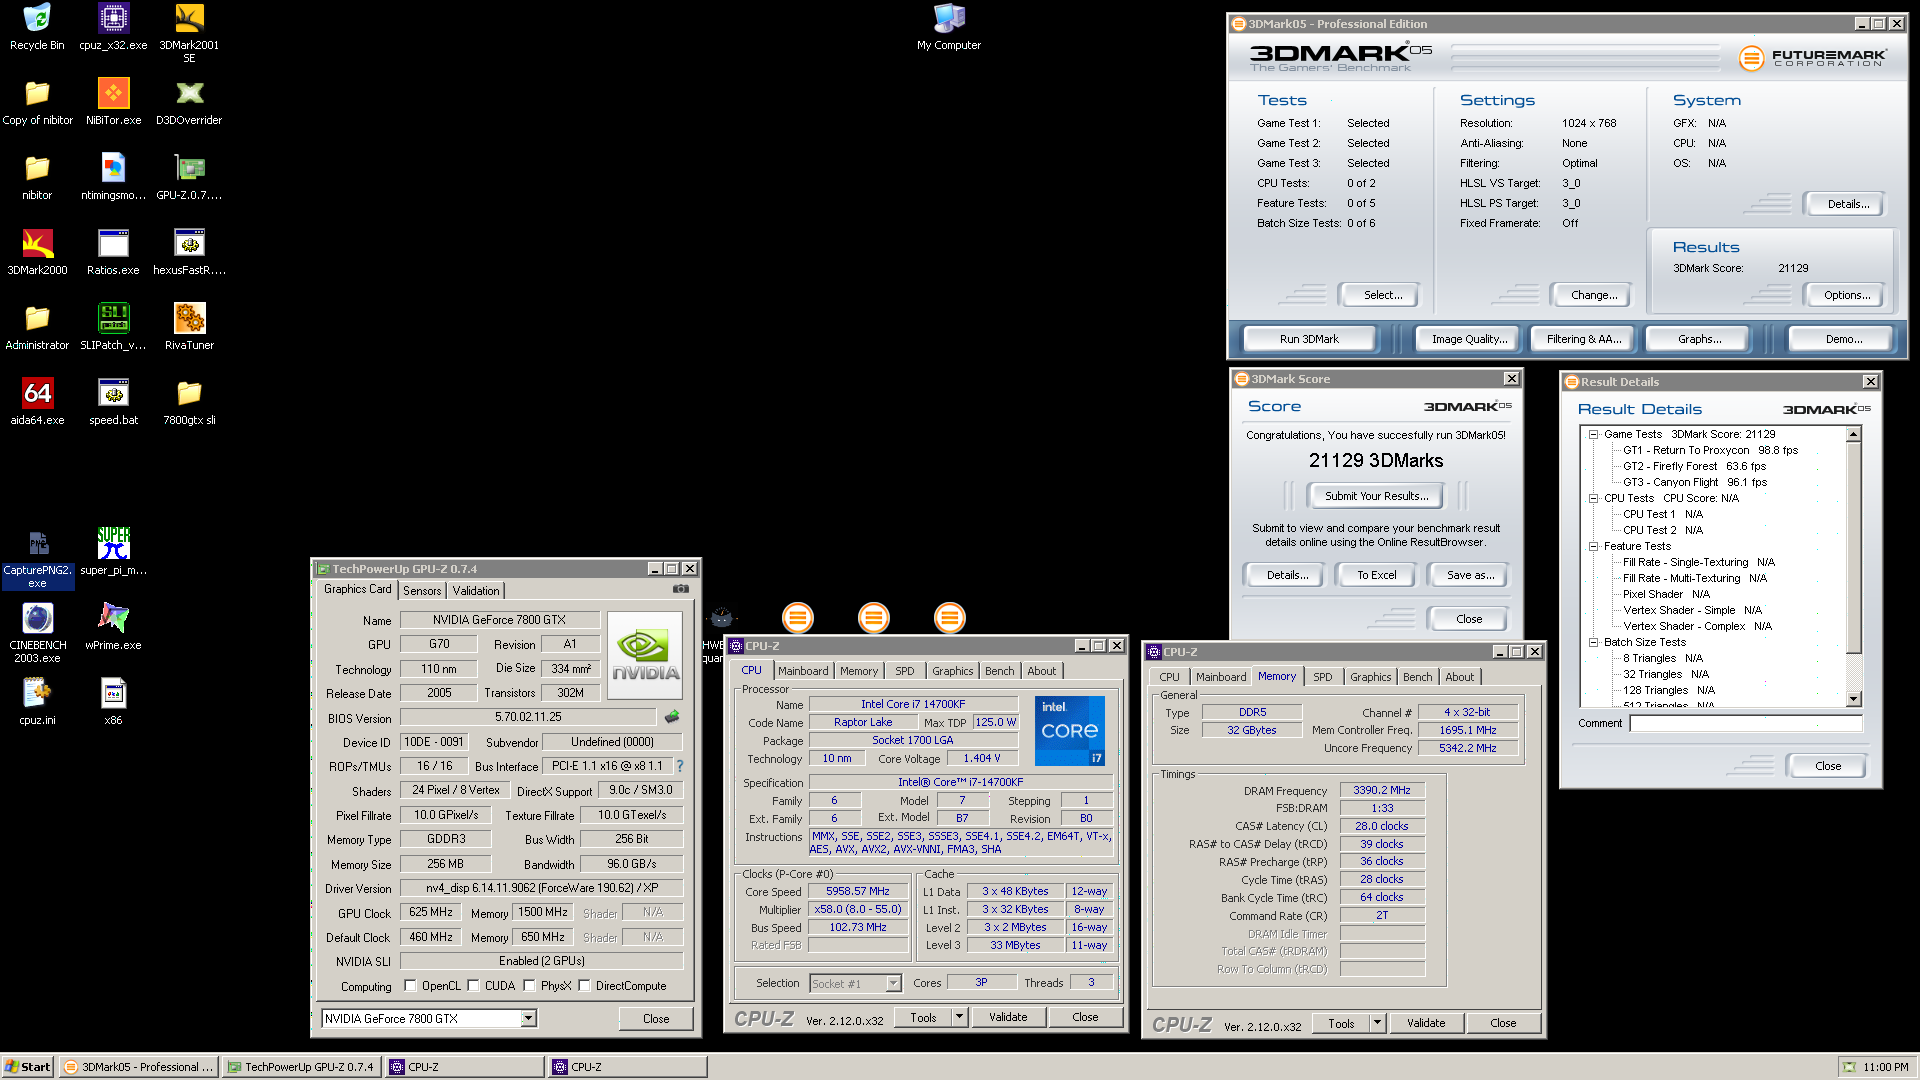The width and height of the screenshot is (1920, 1080).
Task: Select 3DMark05 Professional taskbar item
Action: tap(138, 1067)
